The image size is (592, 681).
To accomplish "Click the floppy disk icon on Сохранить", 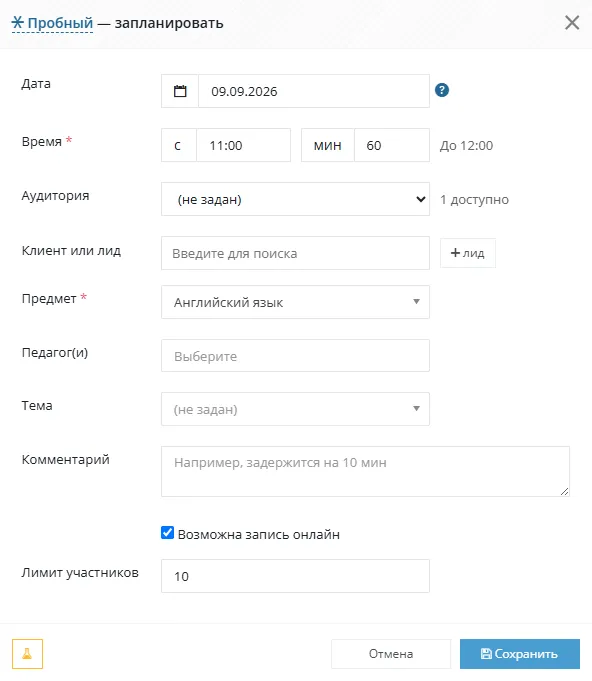I will coord(486,654).
